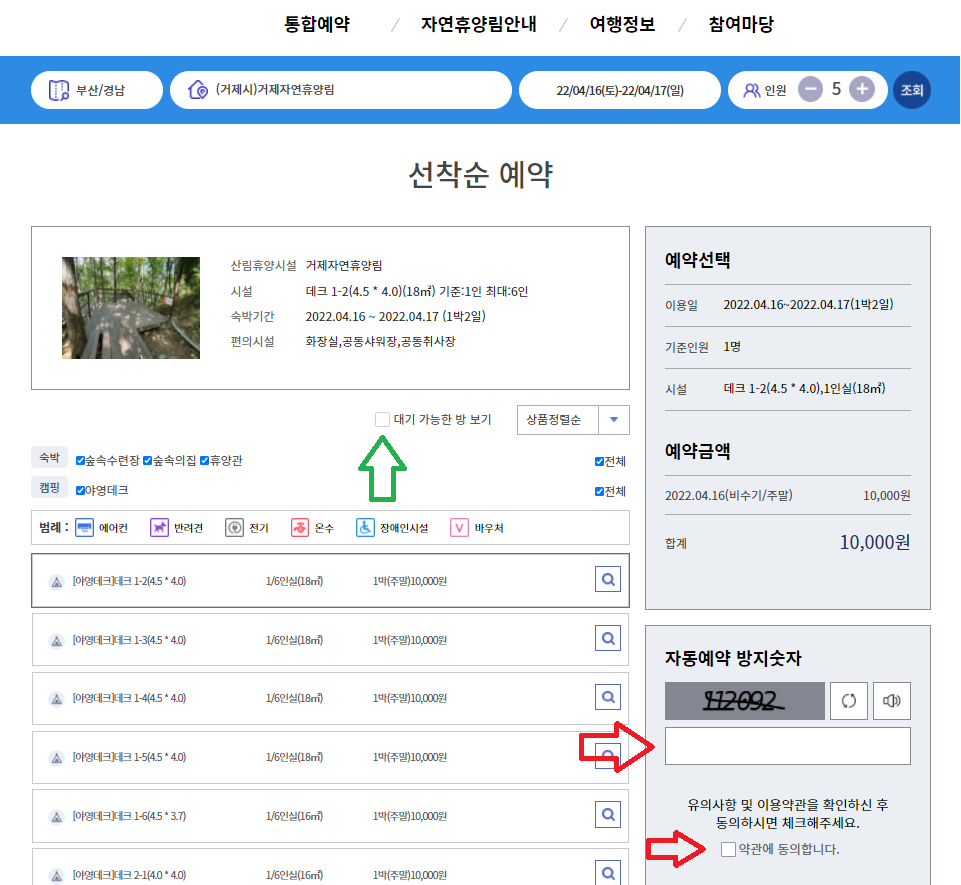Viewport: 961px width, 885px height.
Task: Select the 데크 1-3(4.5 * 4.0) row
Action: tap(330, 639)
